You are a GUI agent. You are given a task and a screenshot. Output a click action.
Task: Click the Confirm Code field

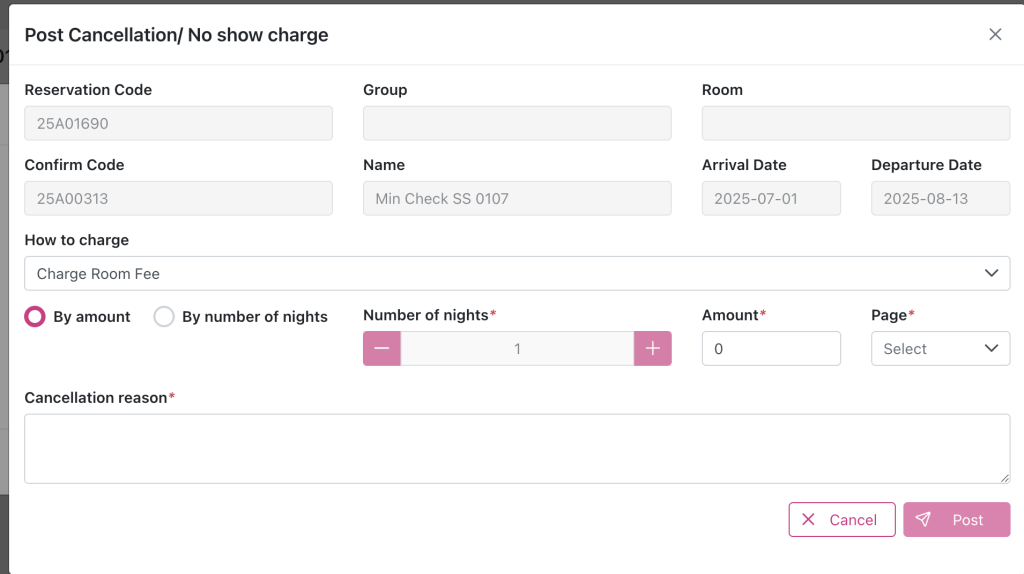coord(178,198)
